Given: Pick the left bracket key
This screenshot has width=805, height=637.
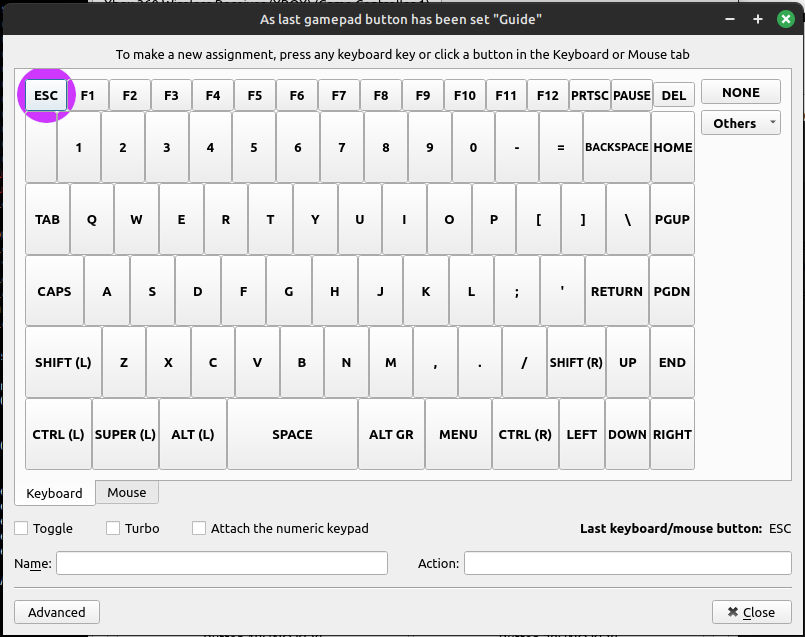Looking at the screenshot, I should (x=538, y=219).
